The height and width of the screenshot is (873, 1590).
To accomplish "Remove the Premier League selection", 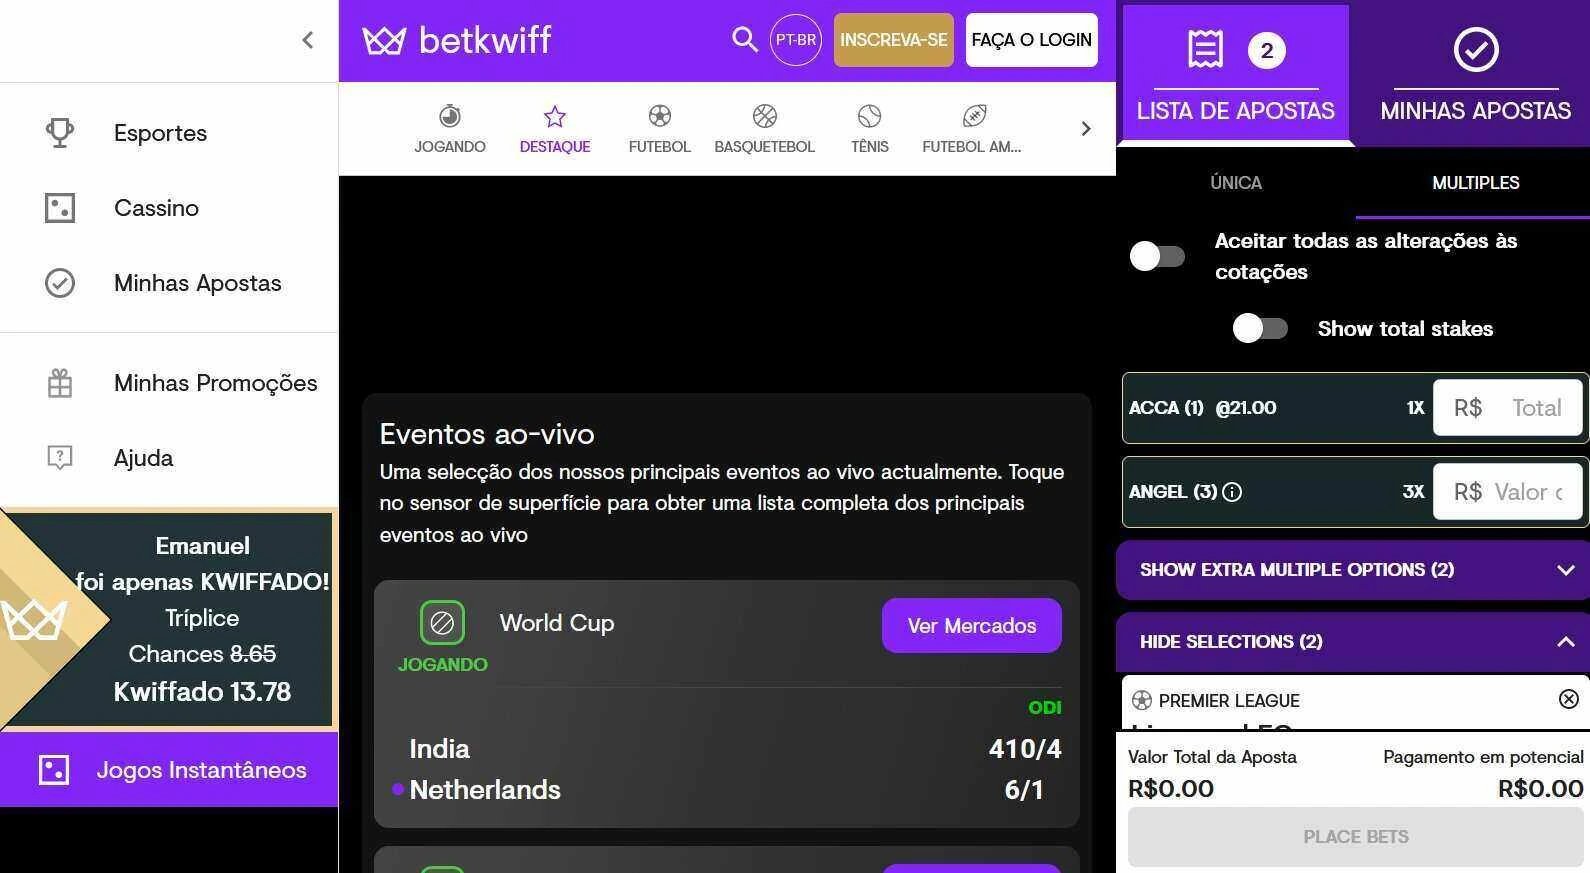I will (x=1569, y=699).
